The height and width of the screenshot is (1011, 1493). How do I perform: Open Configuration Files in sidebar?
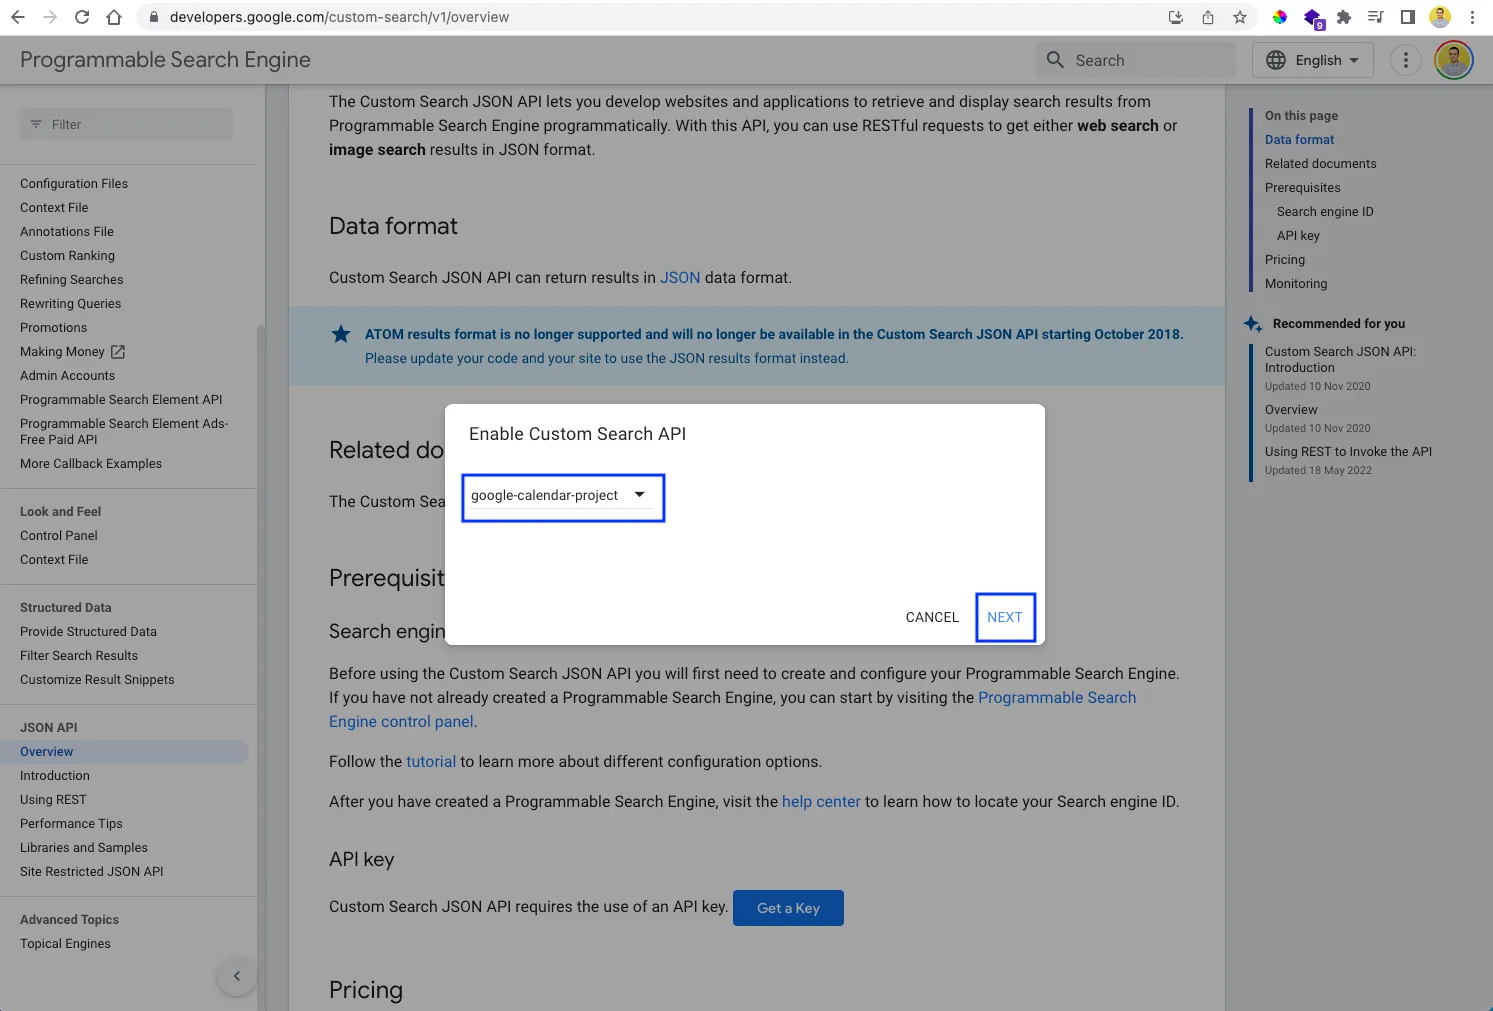74,184
